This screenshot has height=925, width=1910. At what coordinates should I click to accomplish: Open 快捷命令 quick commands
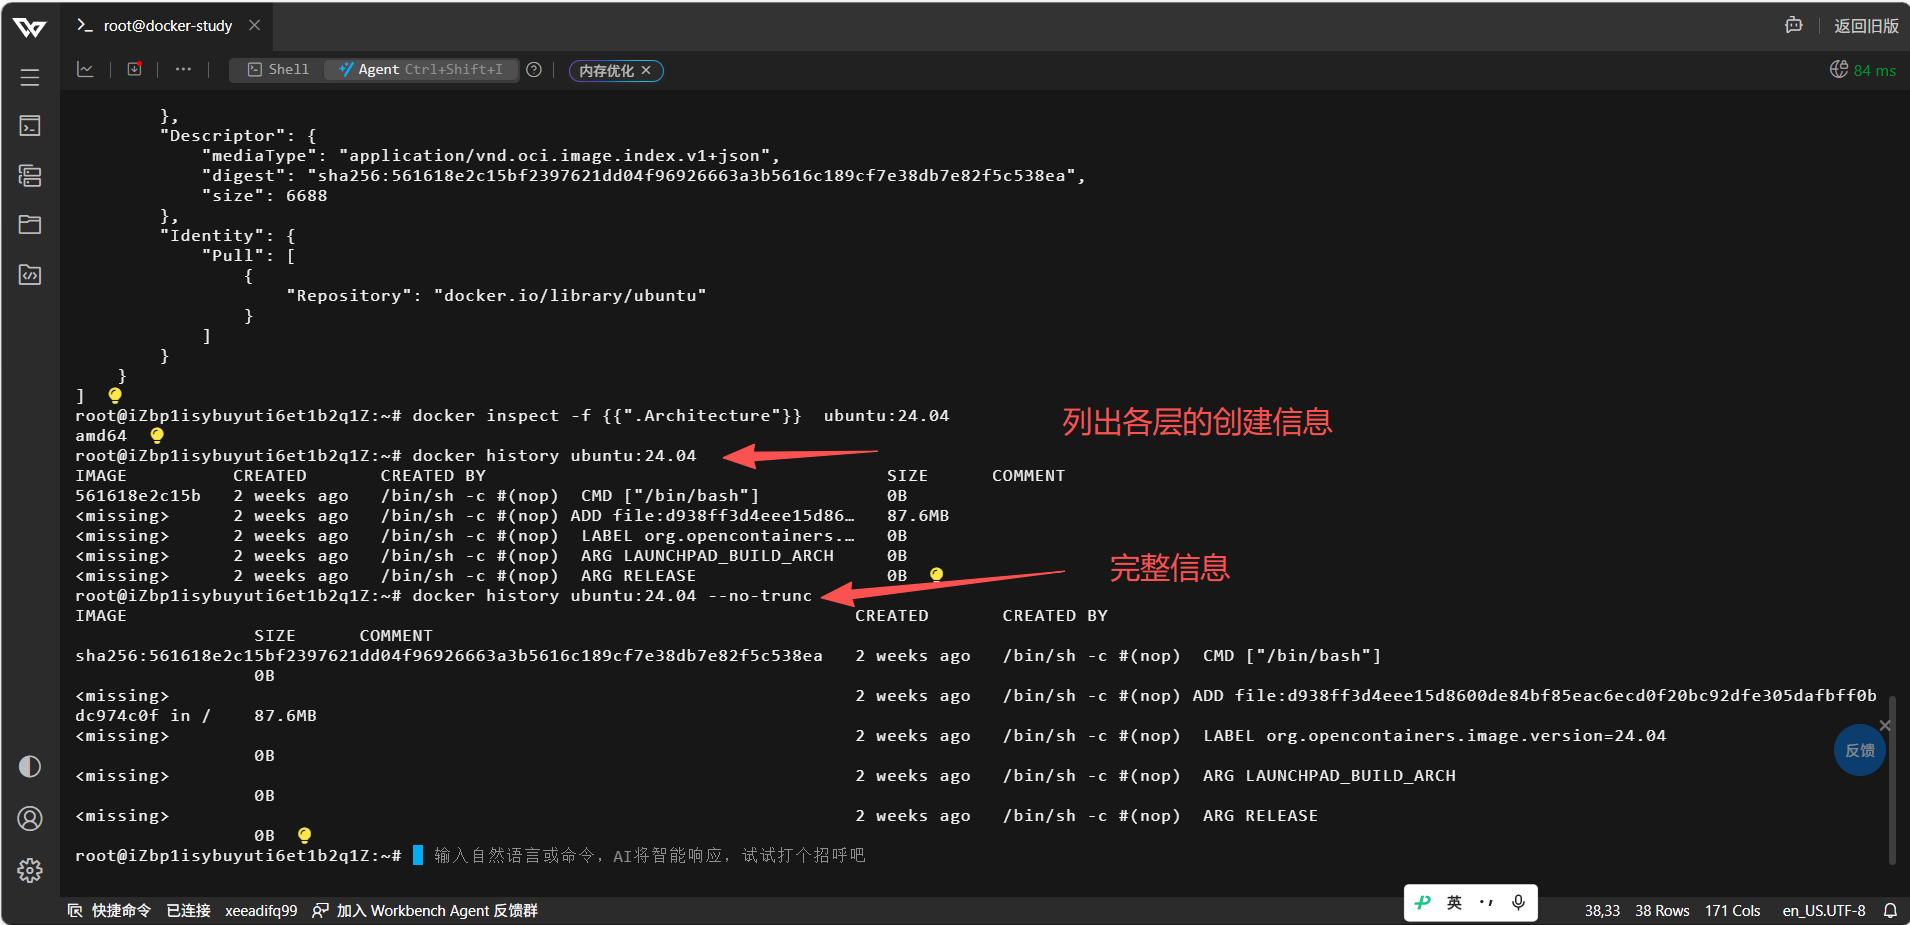click(x=110, y=910)
